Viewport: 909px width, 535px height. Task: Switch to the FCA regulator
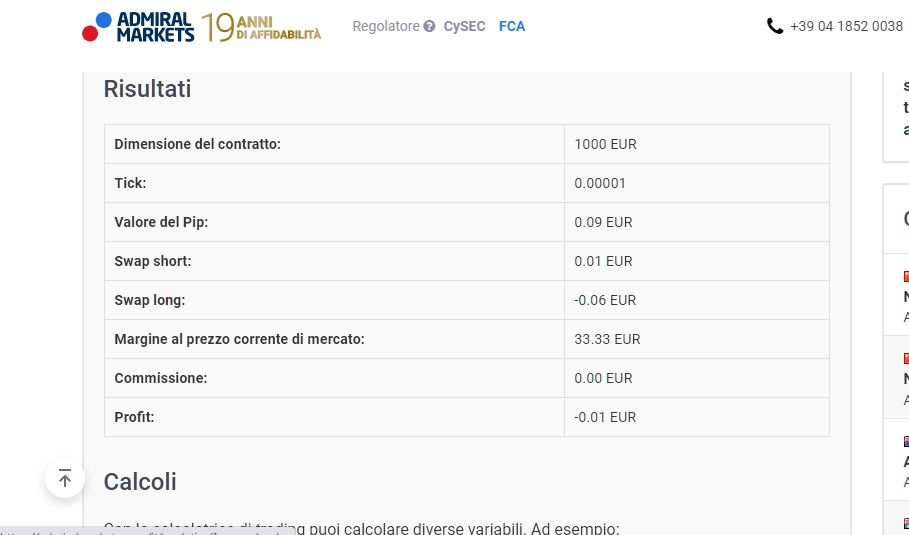point(512,27)
